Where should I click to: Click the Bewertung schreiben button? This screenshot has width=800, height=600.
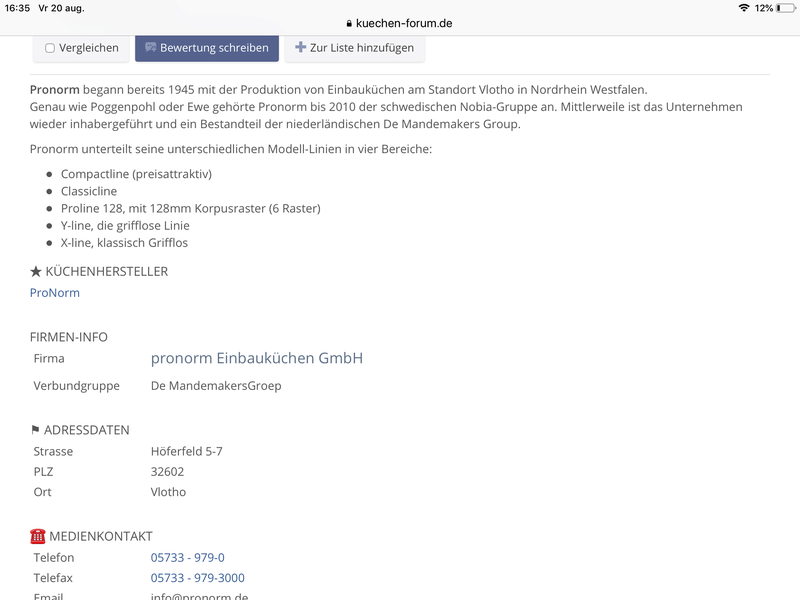point(207,48)
